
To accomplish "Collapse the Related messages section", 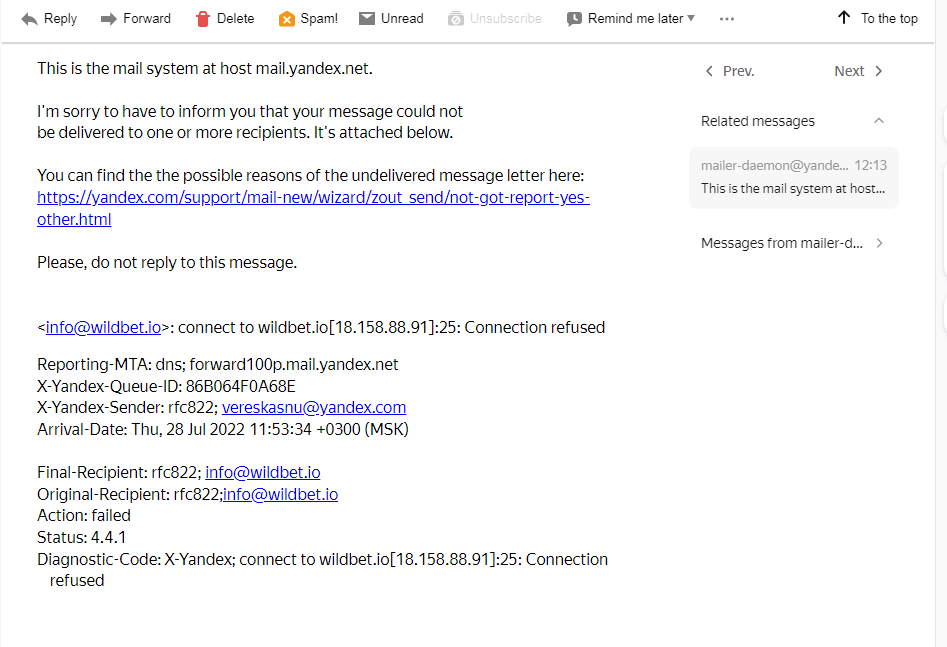I will (x=879, y=121).
